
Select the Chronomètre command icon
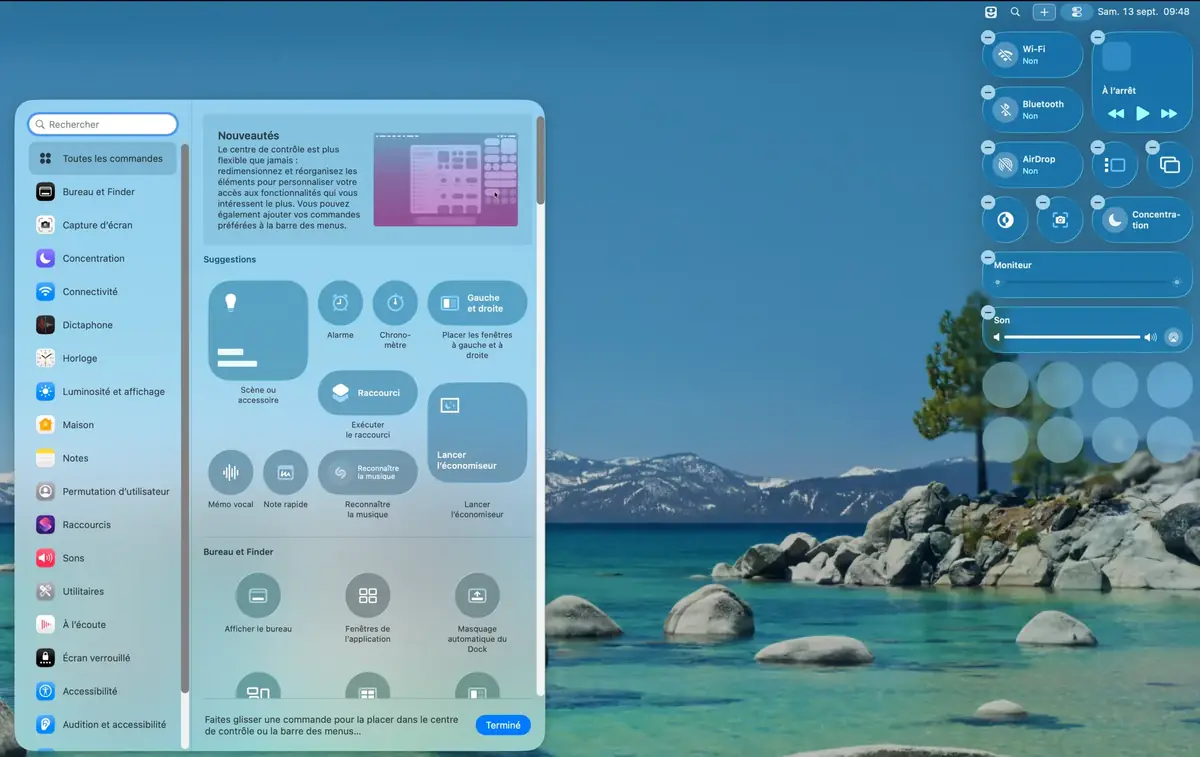pos(395,302)
